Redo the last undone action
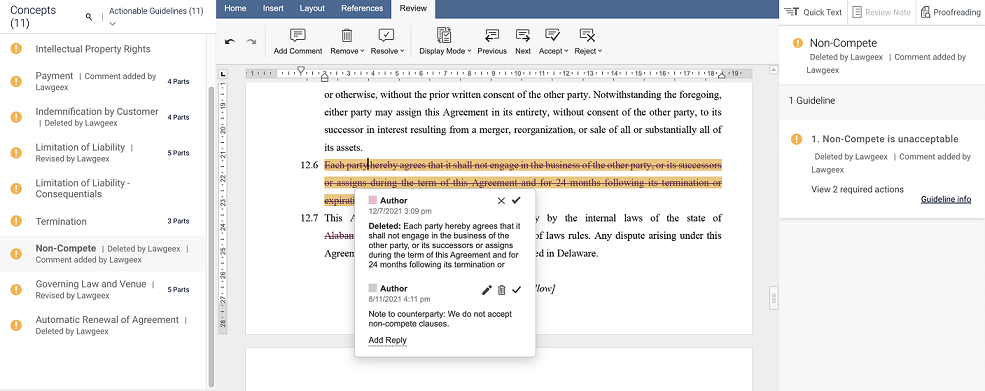Screen dimensions: 985x391 [x=251, y=41]
